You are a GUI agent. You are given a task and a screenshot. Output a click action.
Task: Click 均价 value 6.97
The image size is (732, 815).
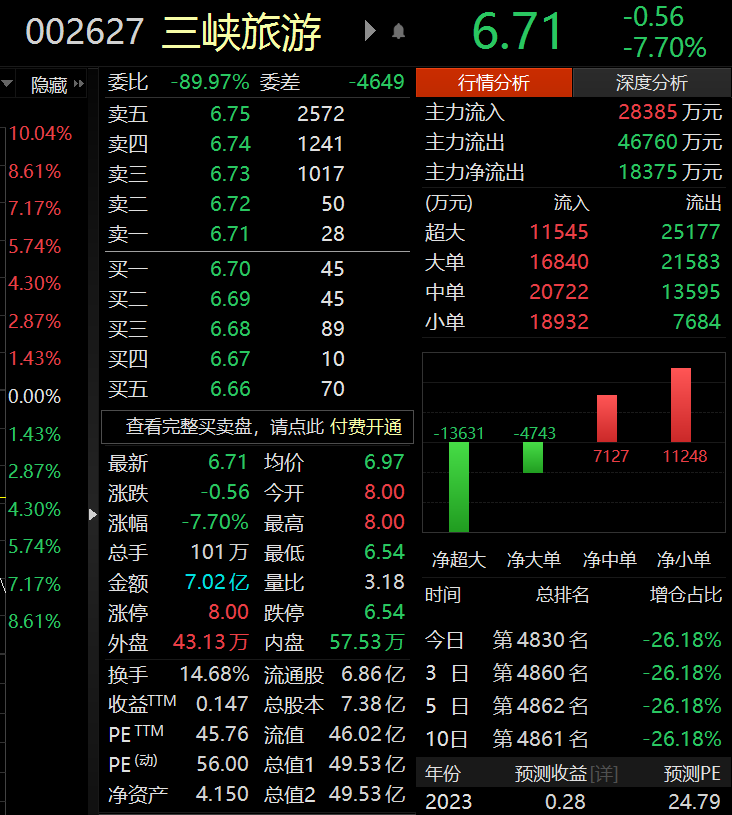384,462
